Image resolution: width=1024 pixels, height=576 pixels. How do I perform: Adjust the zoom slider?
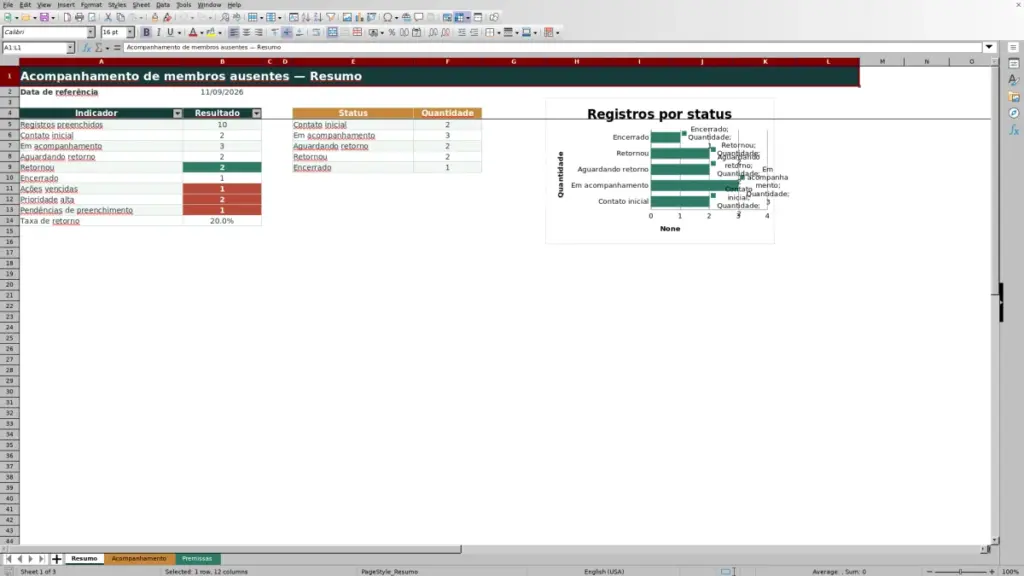click(x=960, y=571)
